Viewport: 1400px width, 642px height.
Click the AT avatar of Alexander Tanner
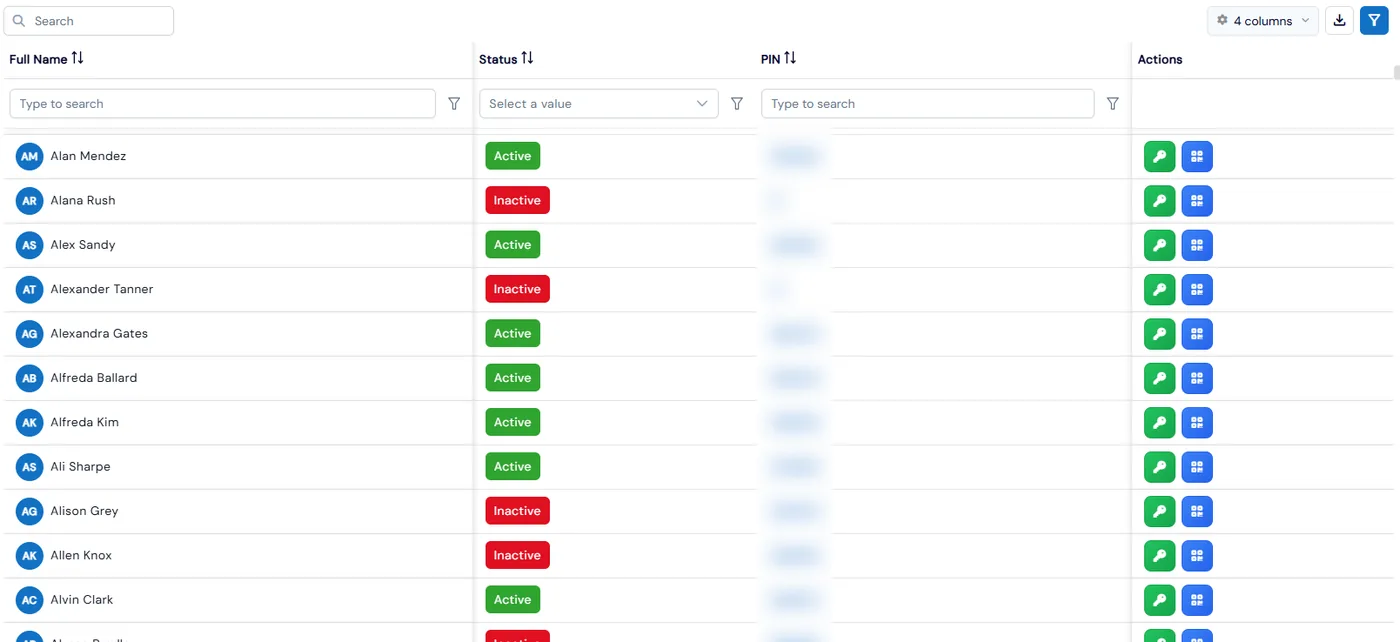point(30,289)
